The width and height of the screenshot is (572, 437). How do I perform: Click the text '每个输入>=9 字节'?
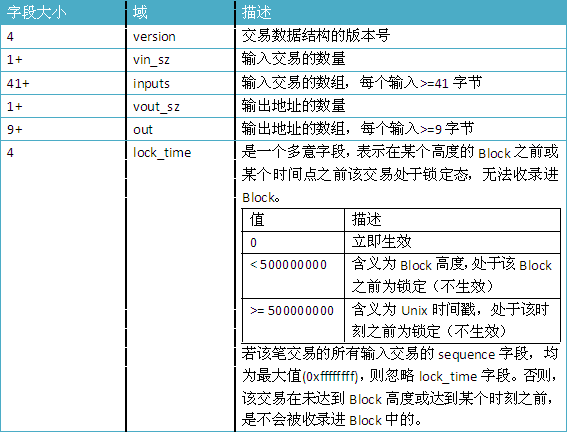pyautogui.click(x=417, y=129)
